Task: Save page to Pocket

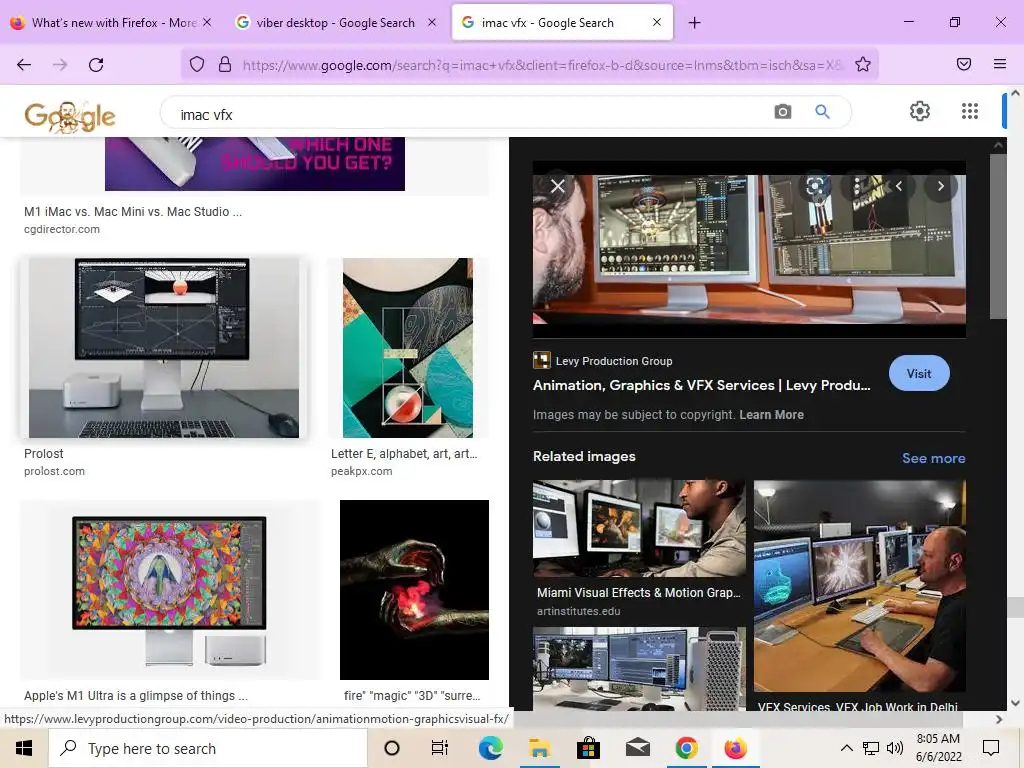Action: 964,64
